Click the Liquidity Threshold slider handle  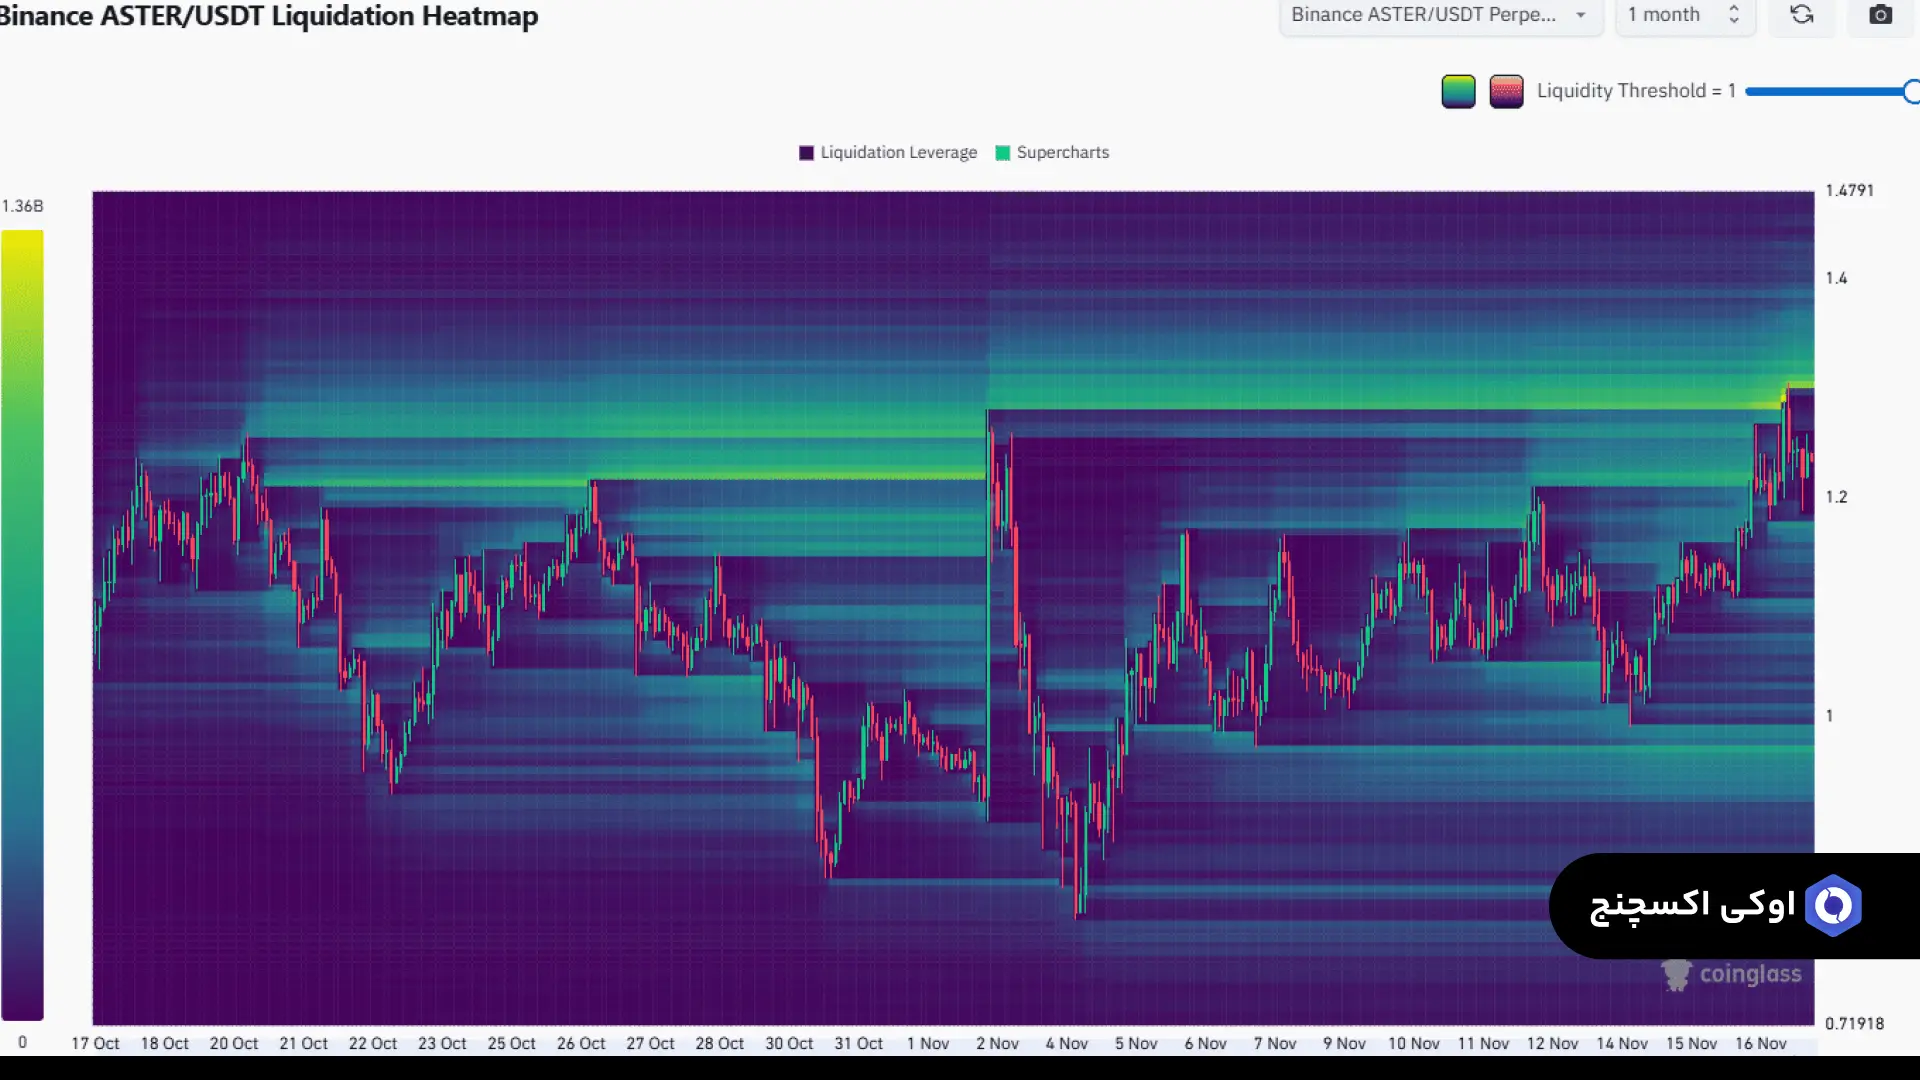point(1911,92)
